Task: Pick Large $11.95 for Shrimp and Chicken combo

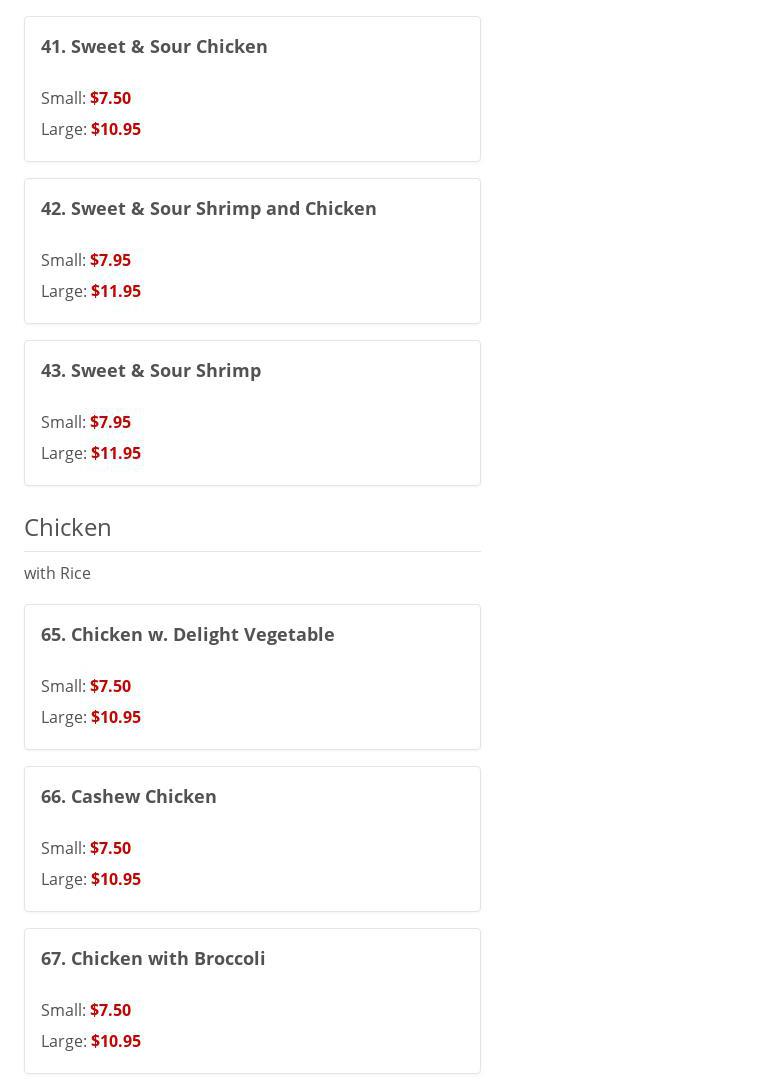Action: (91, 291)
